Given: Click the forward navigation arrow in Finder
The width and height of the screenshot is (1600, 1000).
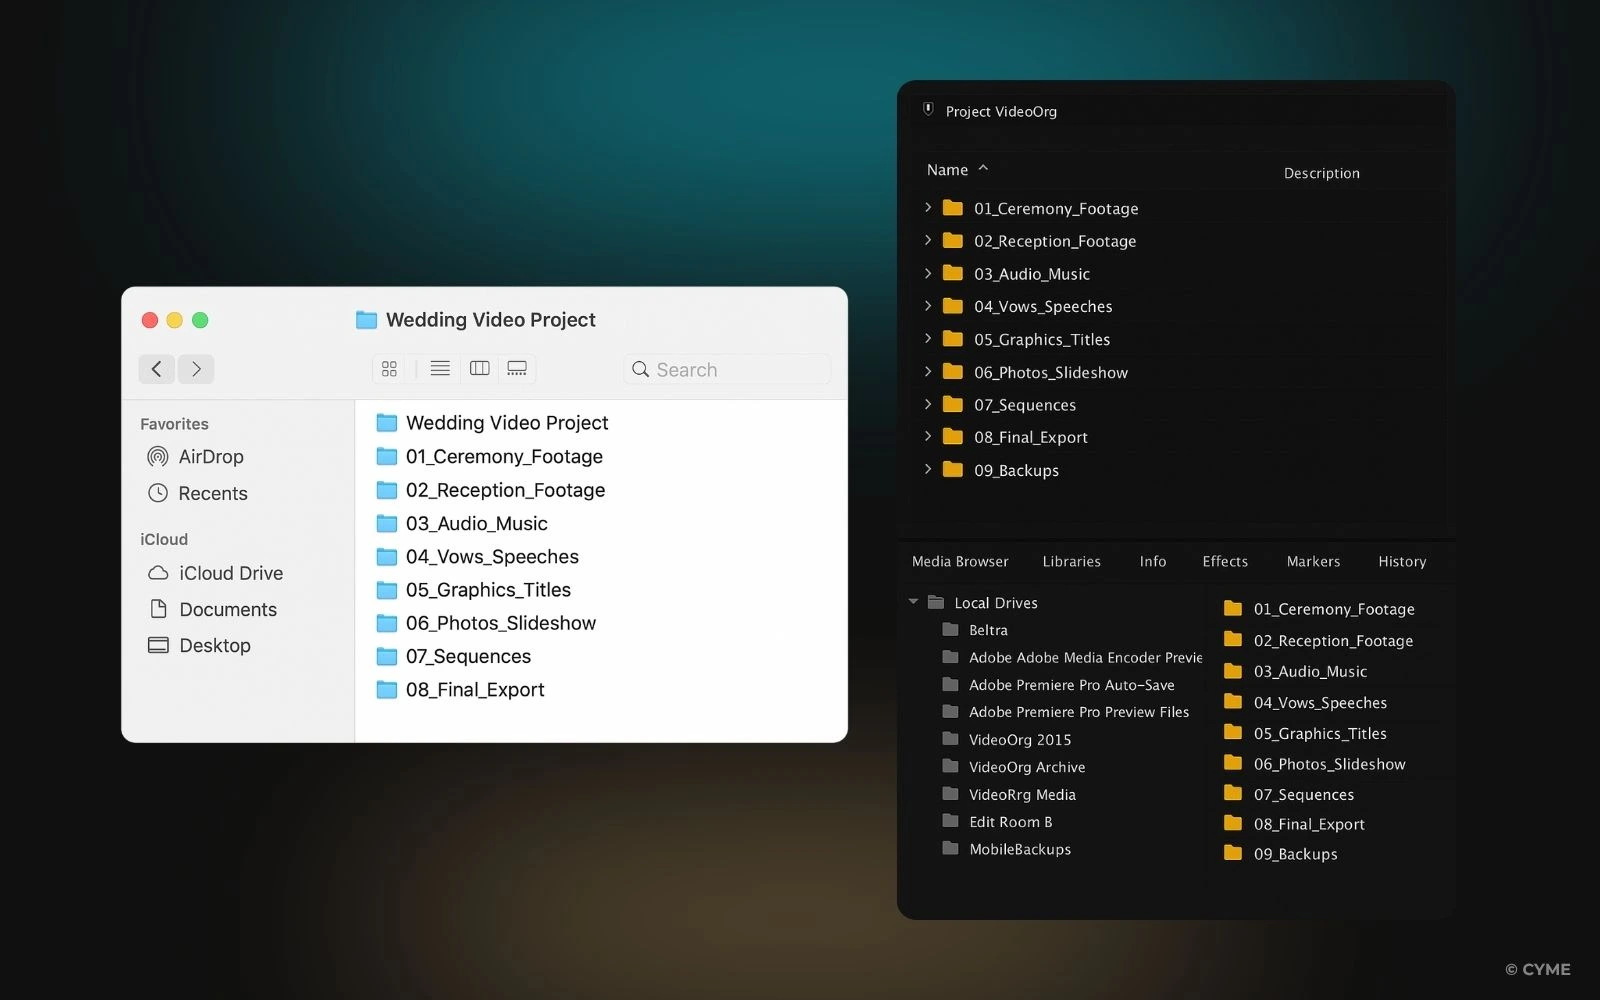Looking at the screenshot, I should coord(196,369).
